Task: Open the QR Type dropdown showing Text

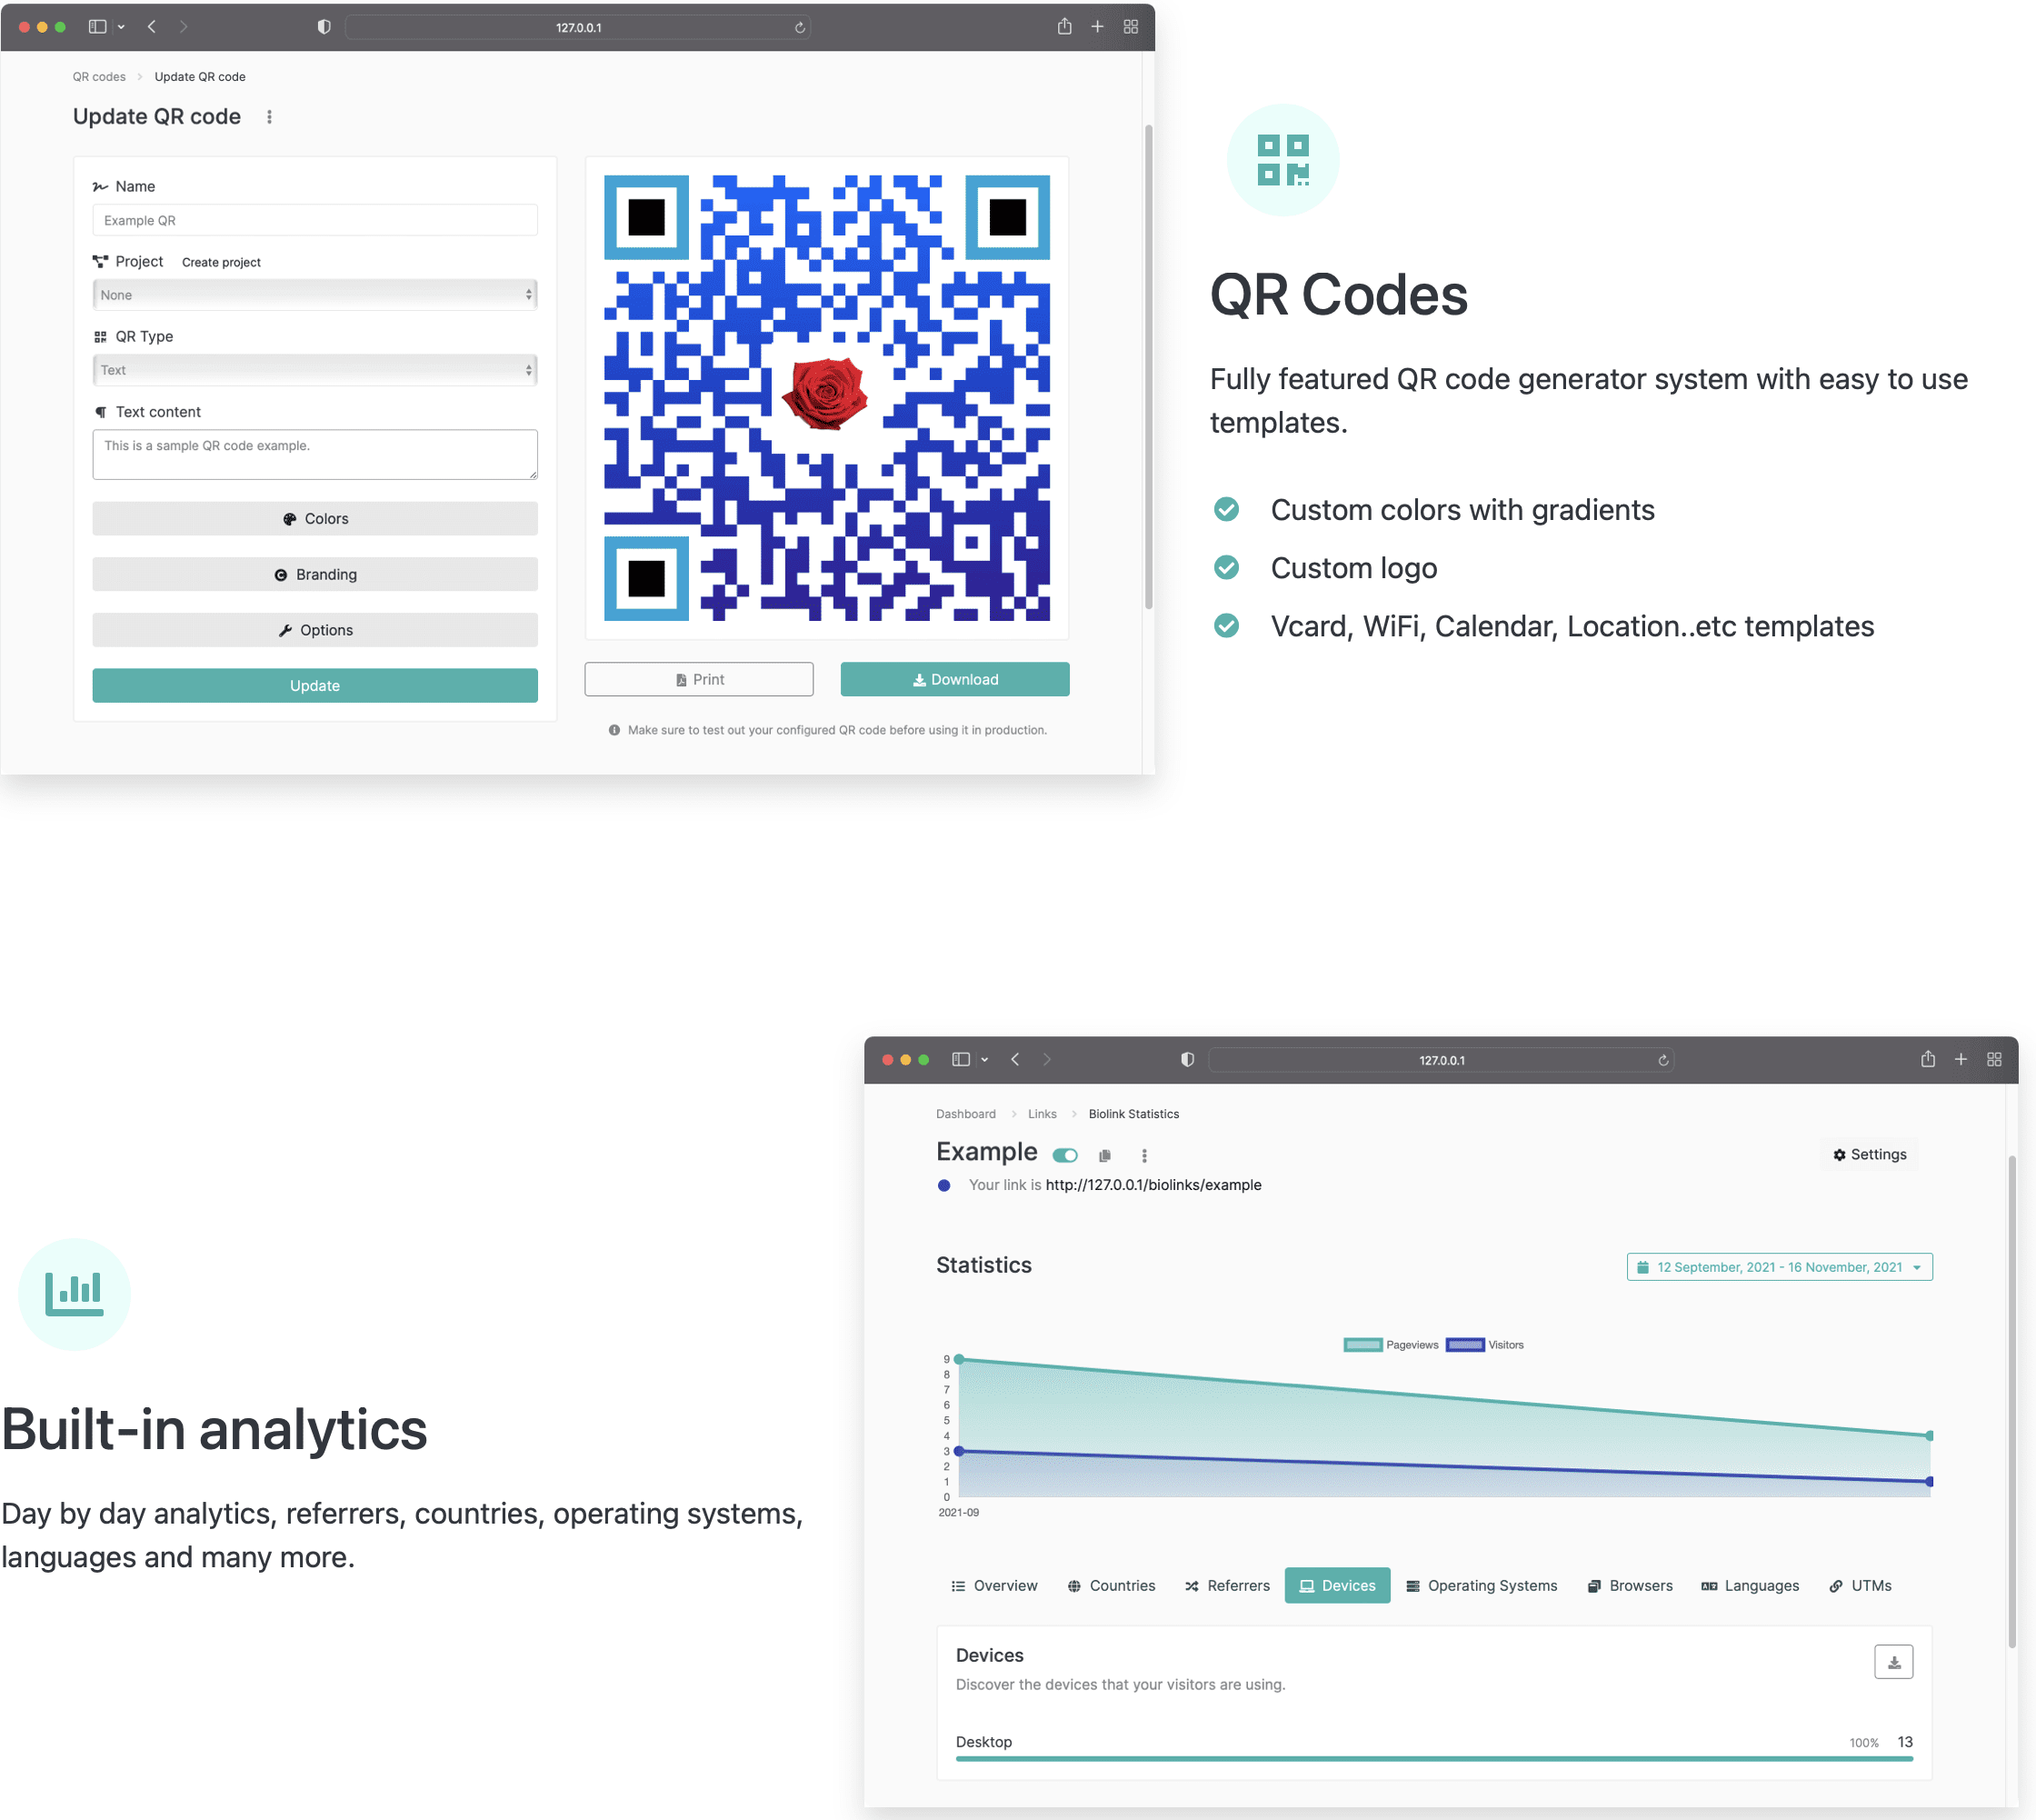Action: (x=314, y=370)
